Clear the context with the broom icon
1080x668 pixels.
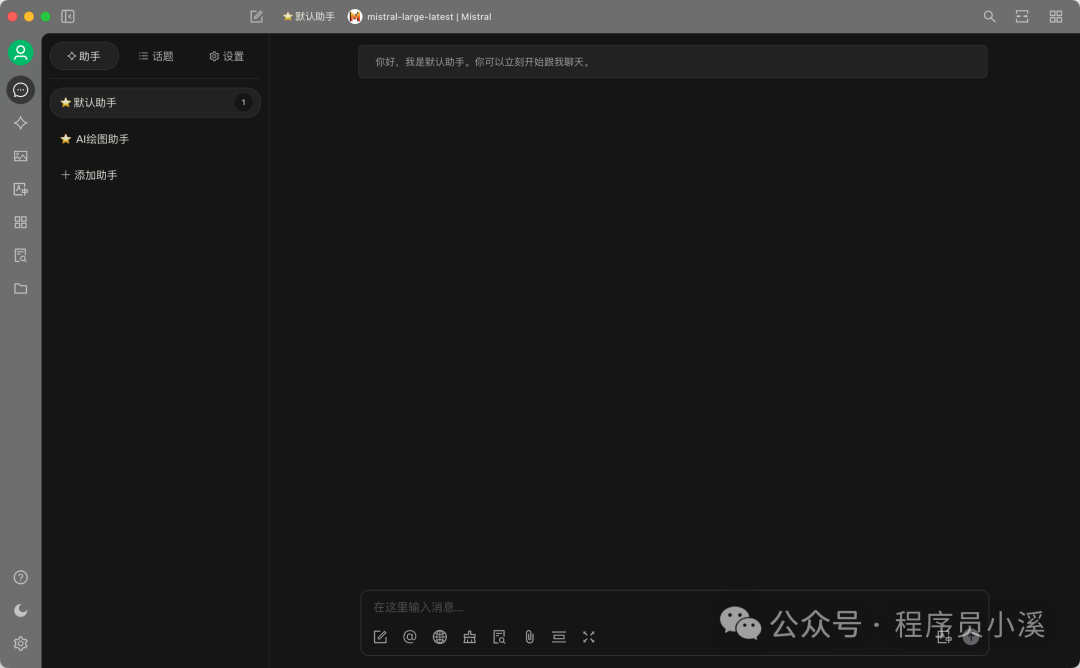[x=470, y=636]
